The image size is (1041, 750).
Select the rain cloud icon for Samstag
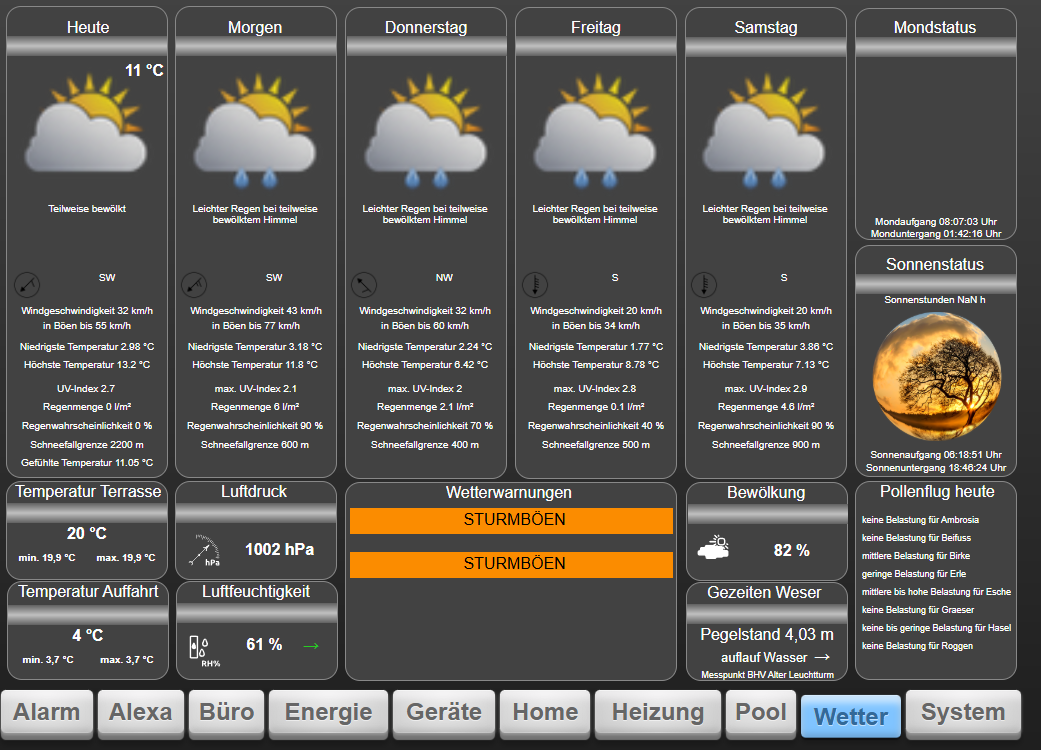coord(764,125)
